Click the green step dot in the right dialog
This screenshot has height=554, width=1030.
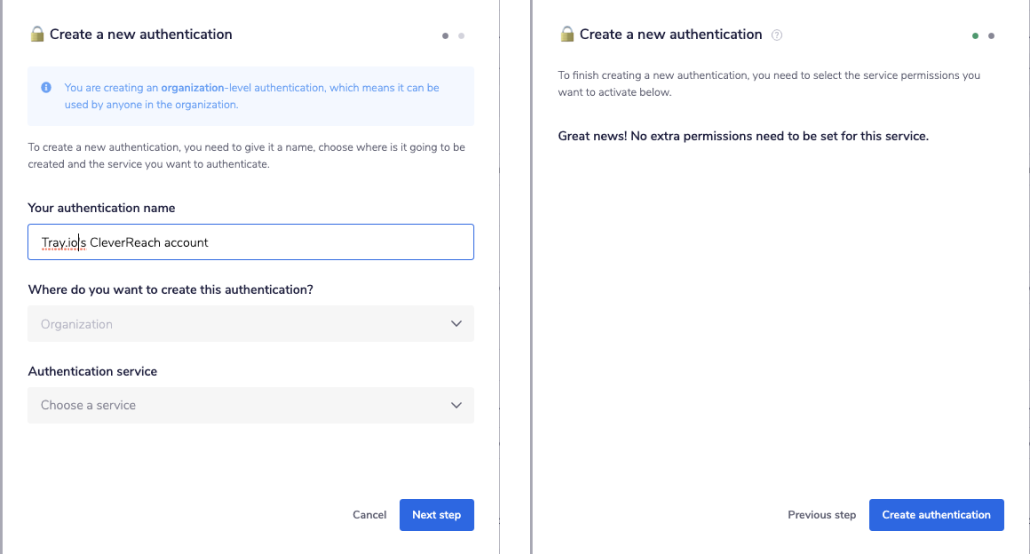(x=975, y=36)
